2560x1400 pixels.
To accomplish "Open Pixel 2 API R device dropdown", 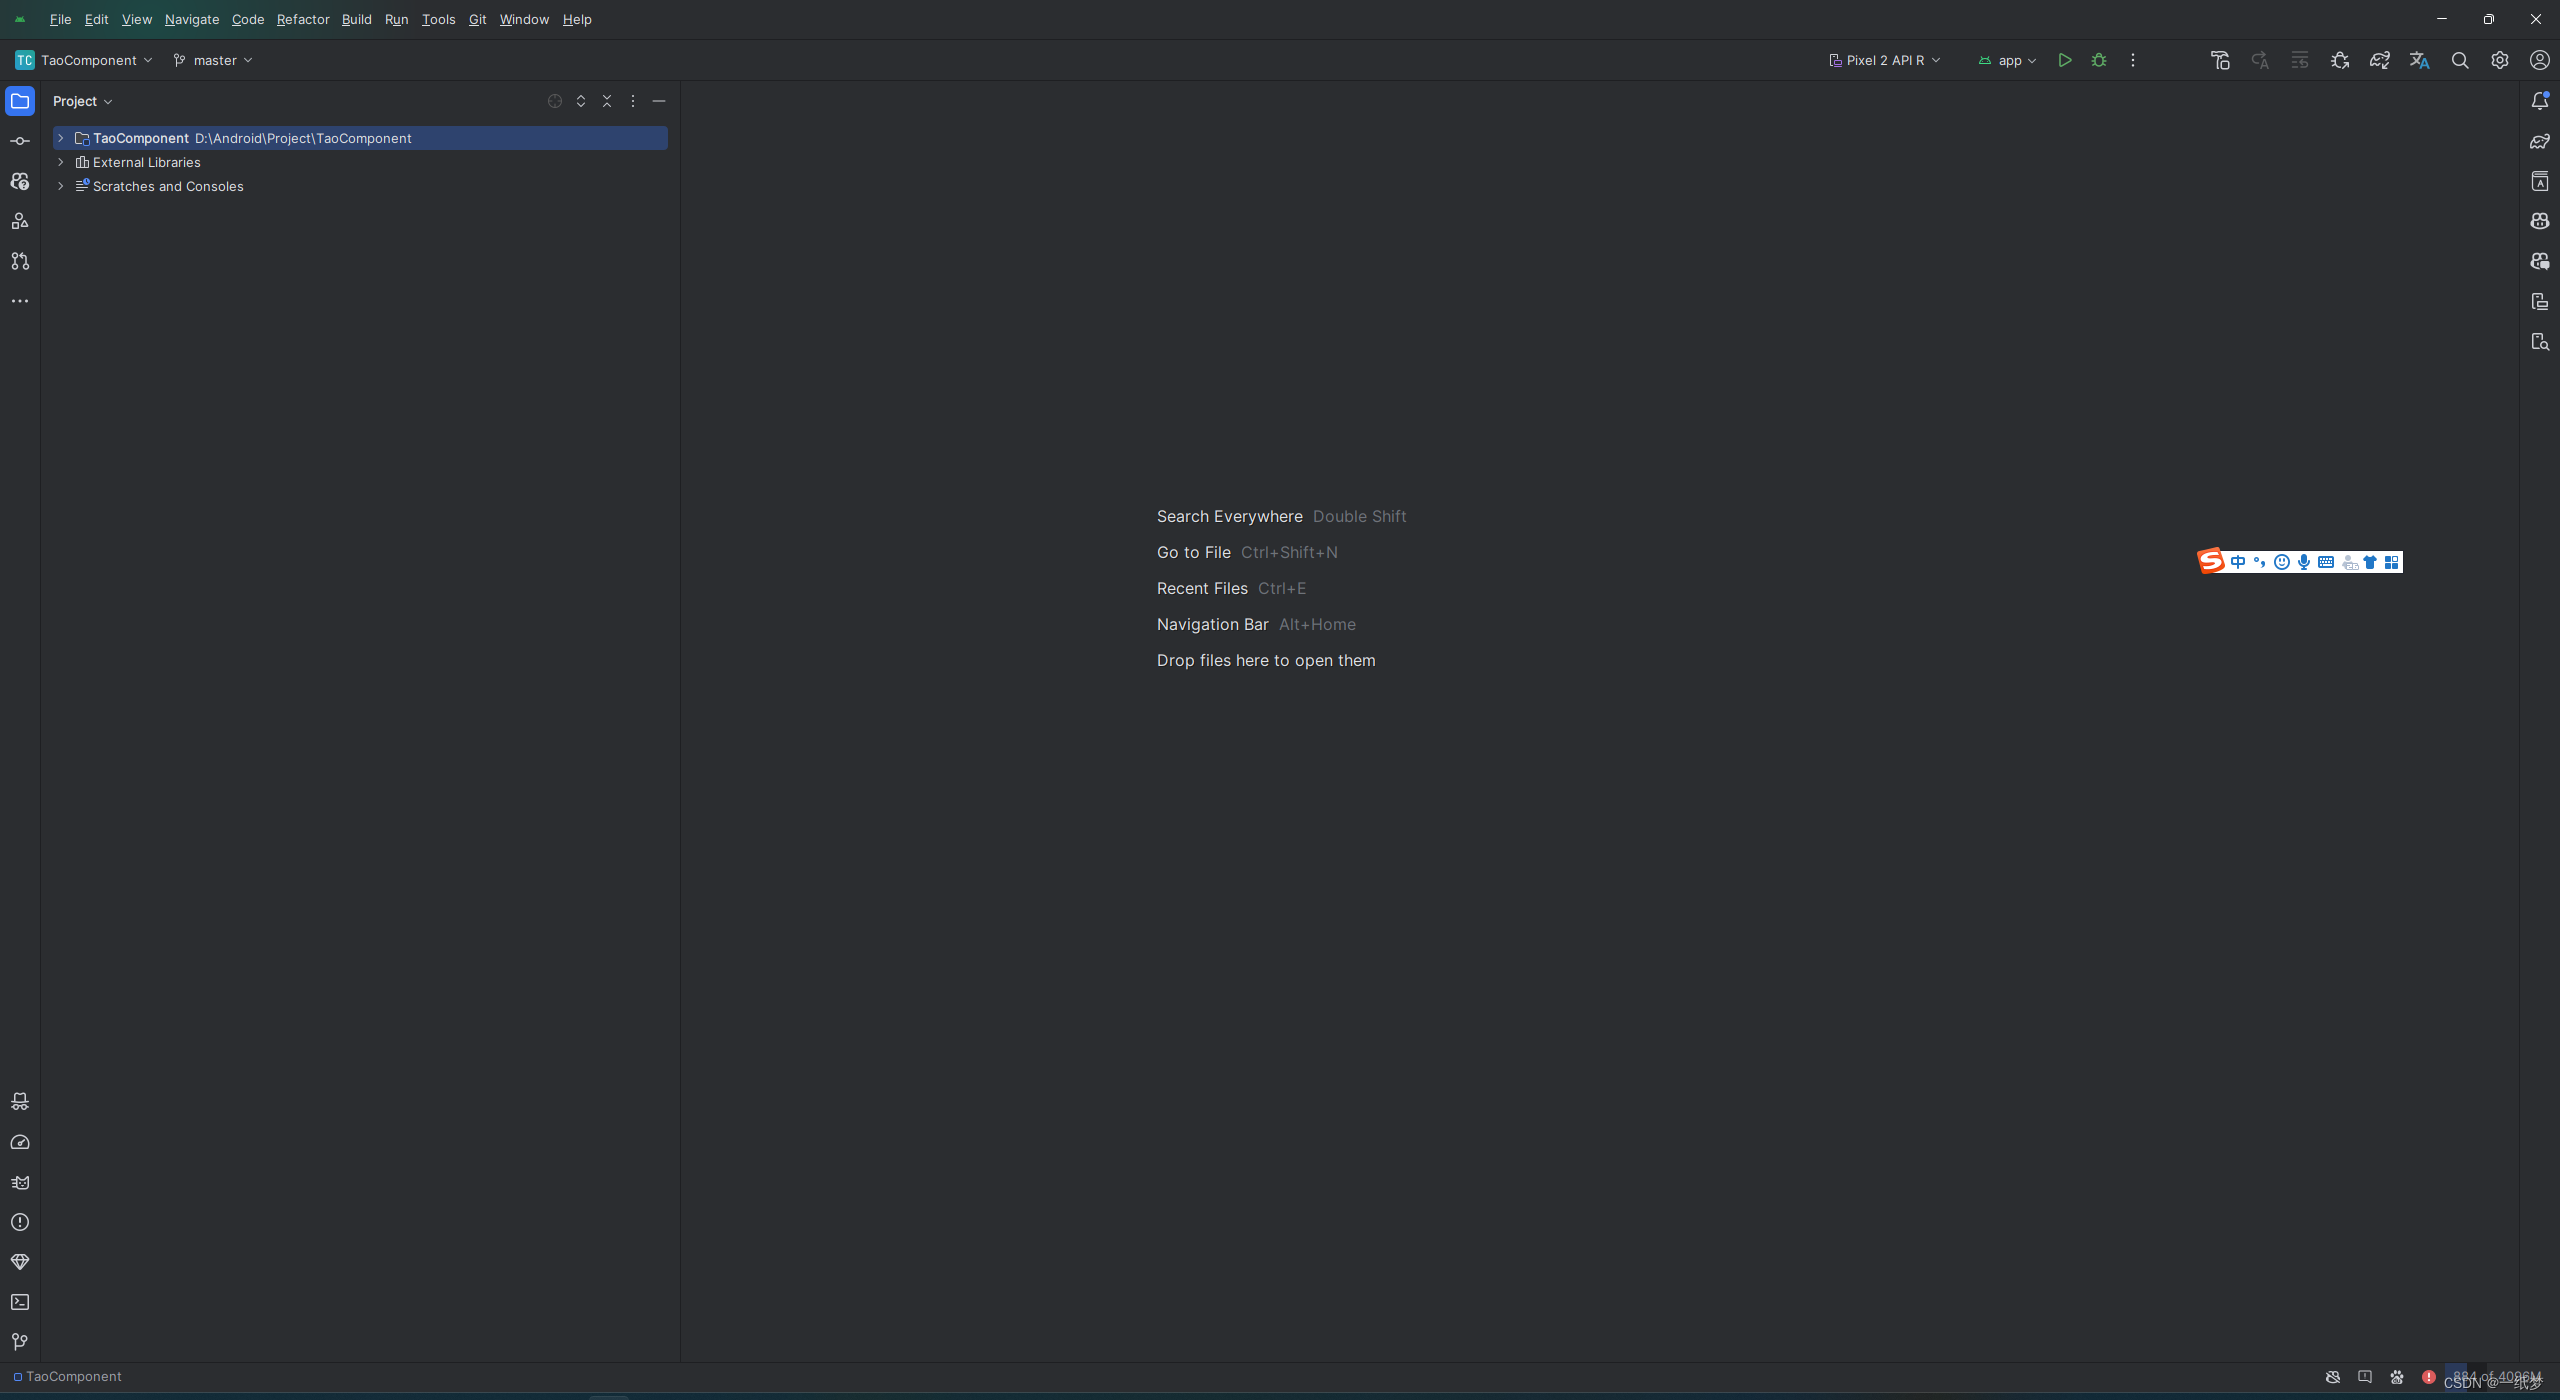I will pyautogui.click(x=1885, y=60).
